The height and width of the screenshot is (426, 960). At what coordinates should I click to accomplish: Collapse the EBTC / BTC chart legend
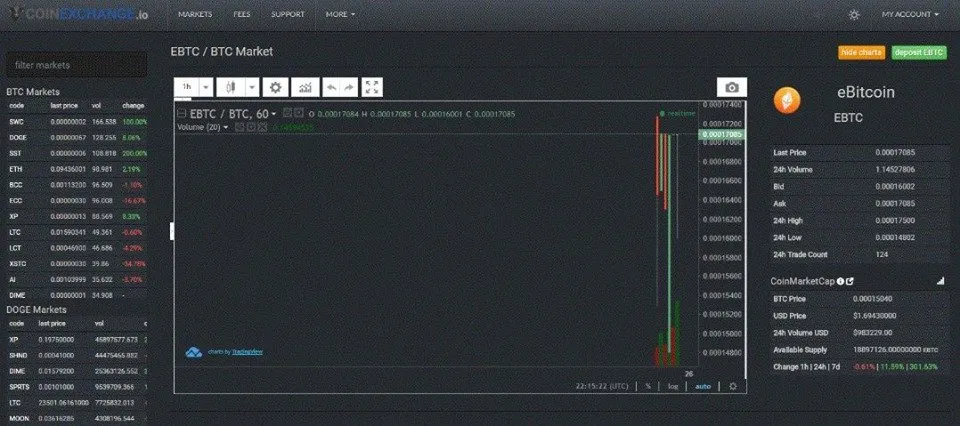[x=181, y=113]
